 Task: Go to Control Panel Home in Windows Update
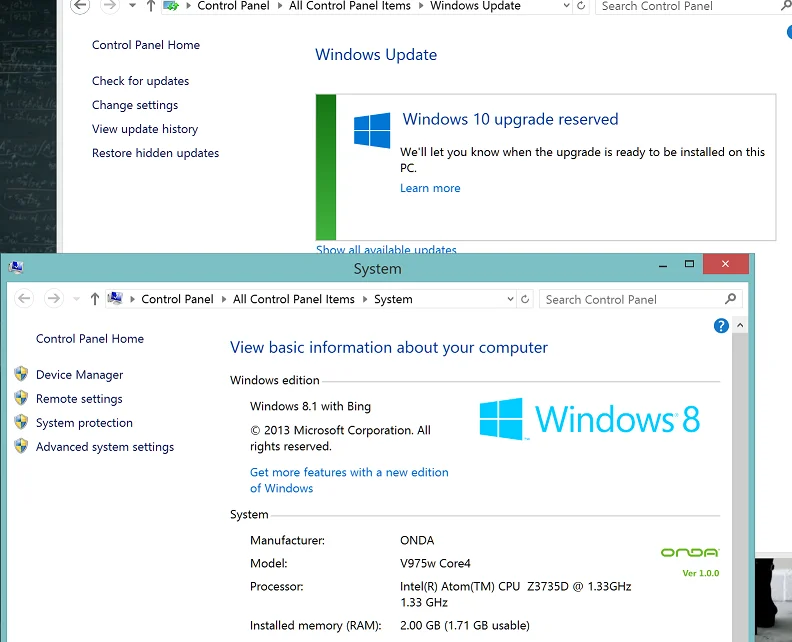tap(146, 45)
